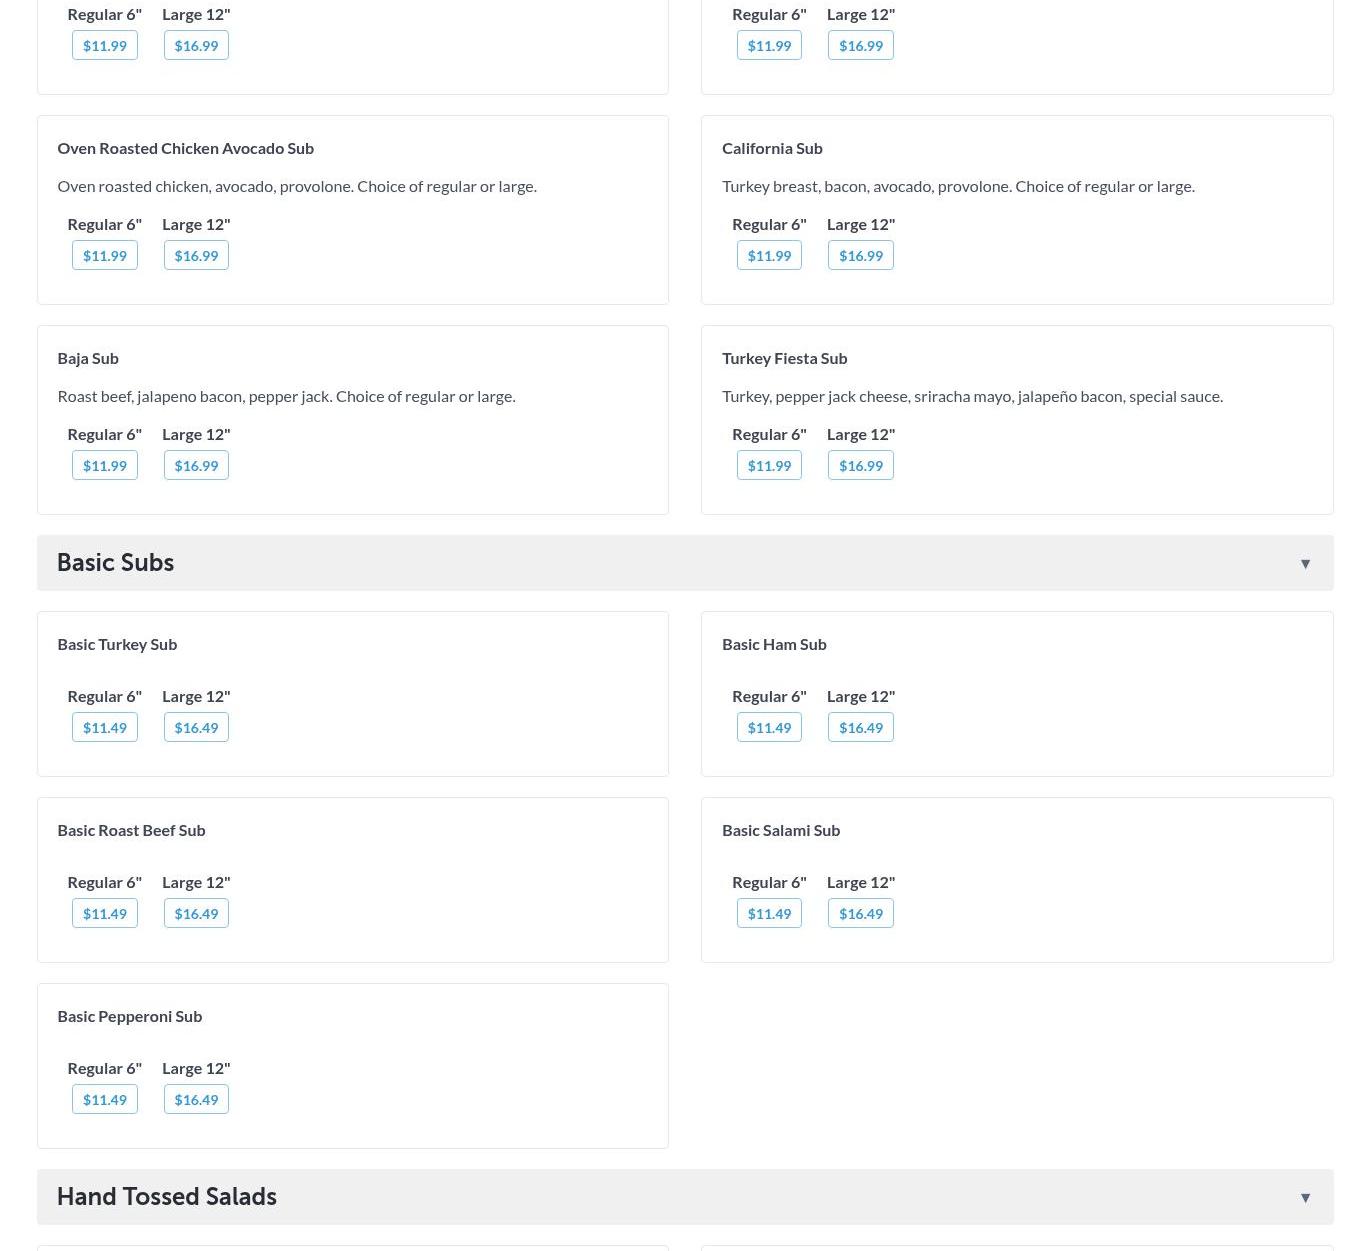Choose Basic Salami Sub large $16.49
The width and height of the screenshot is (1370, 1251).
[860, 914]
